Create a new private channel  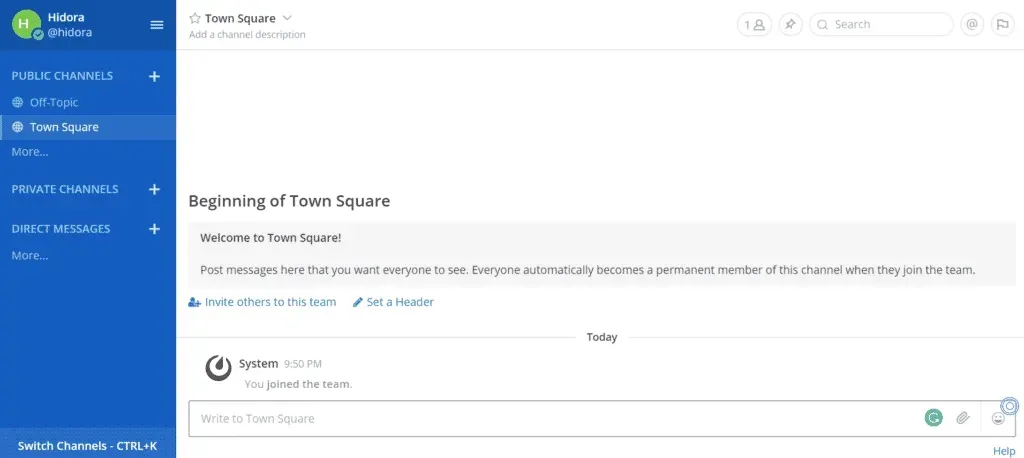tap(154, 189)
